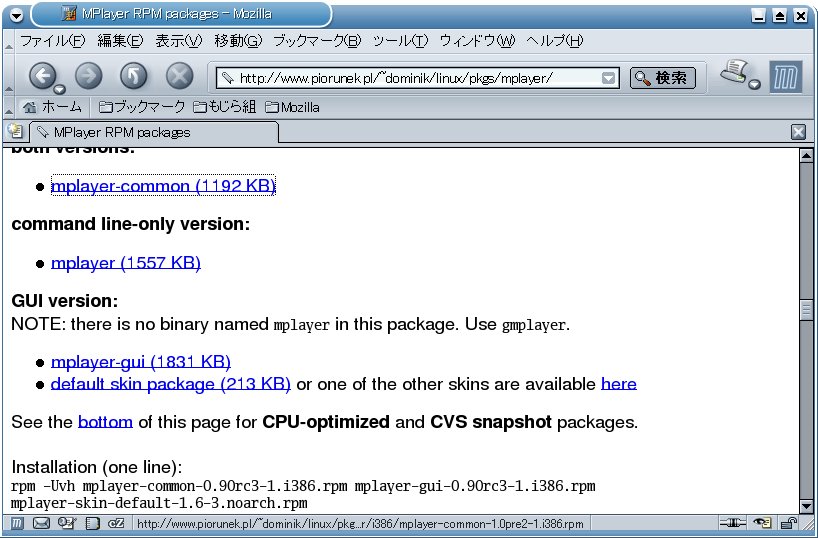Viewport: 818px width, 538px height.
Task: Open the Back button history dropdown
Action: 59,89
